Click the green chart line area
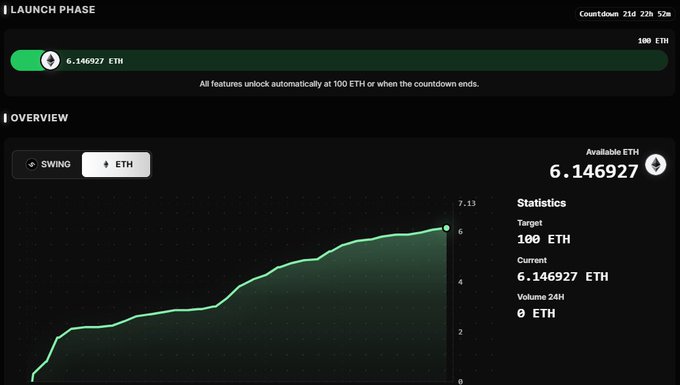The height and width of the screenshot is (385, 680). pos(239,303)
